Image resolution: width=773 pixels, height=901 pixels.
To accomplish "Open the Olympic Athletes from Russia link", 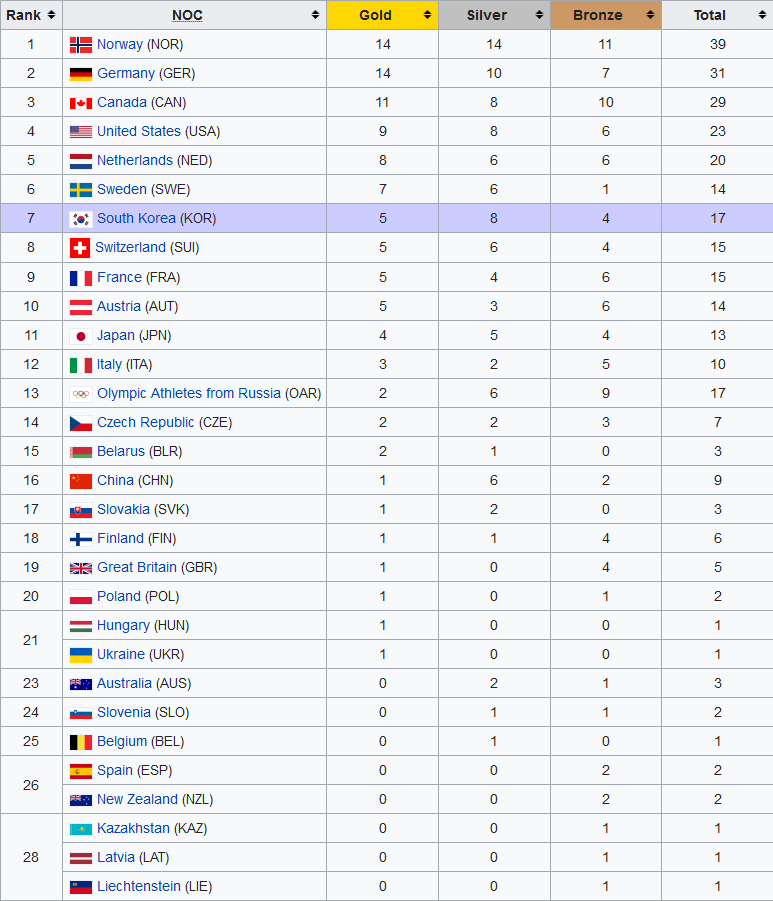I will (x=189, y=393).
